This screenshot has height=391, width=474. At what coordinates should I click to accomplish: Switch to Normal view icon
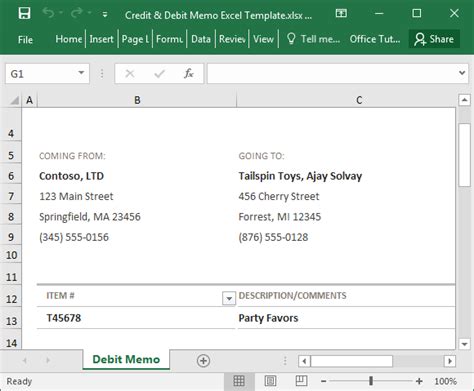click(239, 381)
